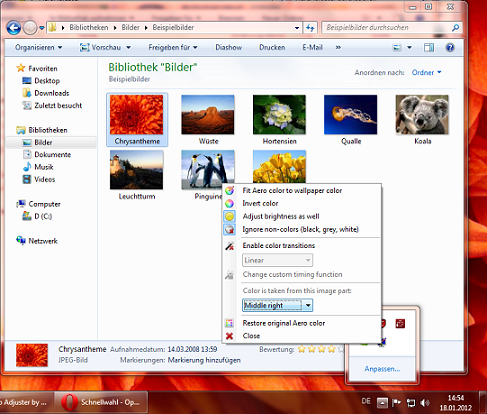Set rating with the first star
Screen dimensions: 487x414
tap(302, 349)
